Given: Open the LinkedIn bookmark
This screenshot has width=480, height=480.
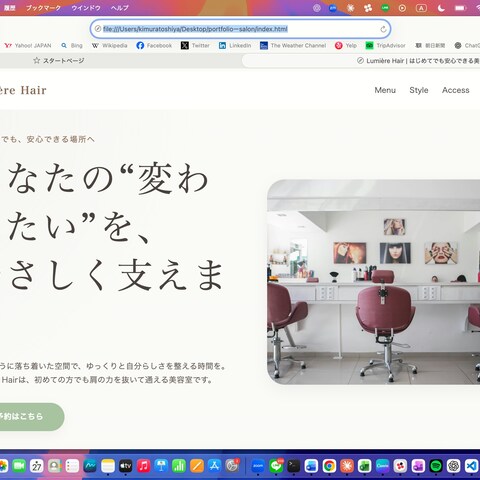Looking at the screenshot, I should [x=235, y=45].
